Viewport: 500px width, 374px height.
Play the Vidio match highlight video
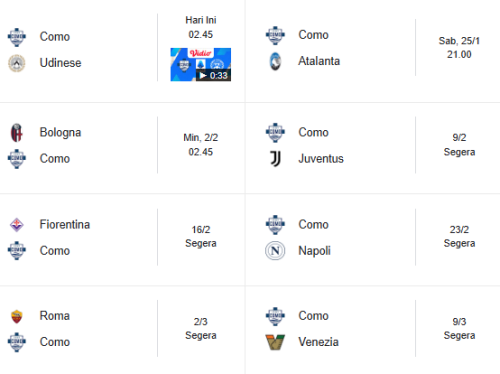201,65
